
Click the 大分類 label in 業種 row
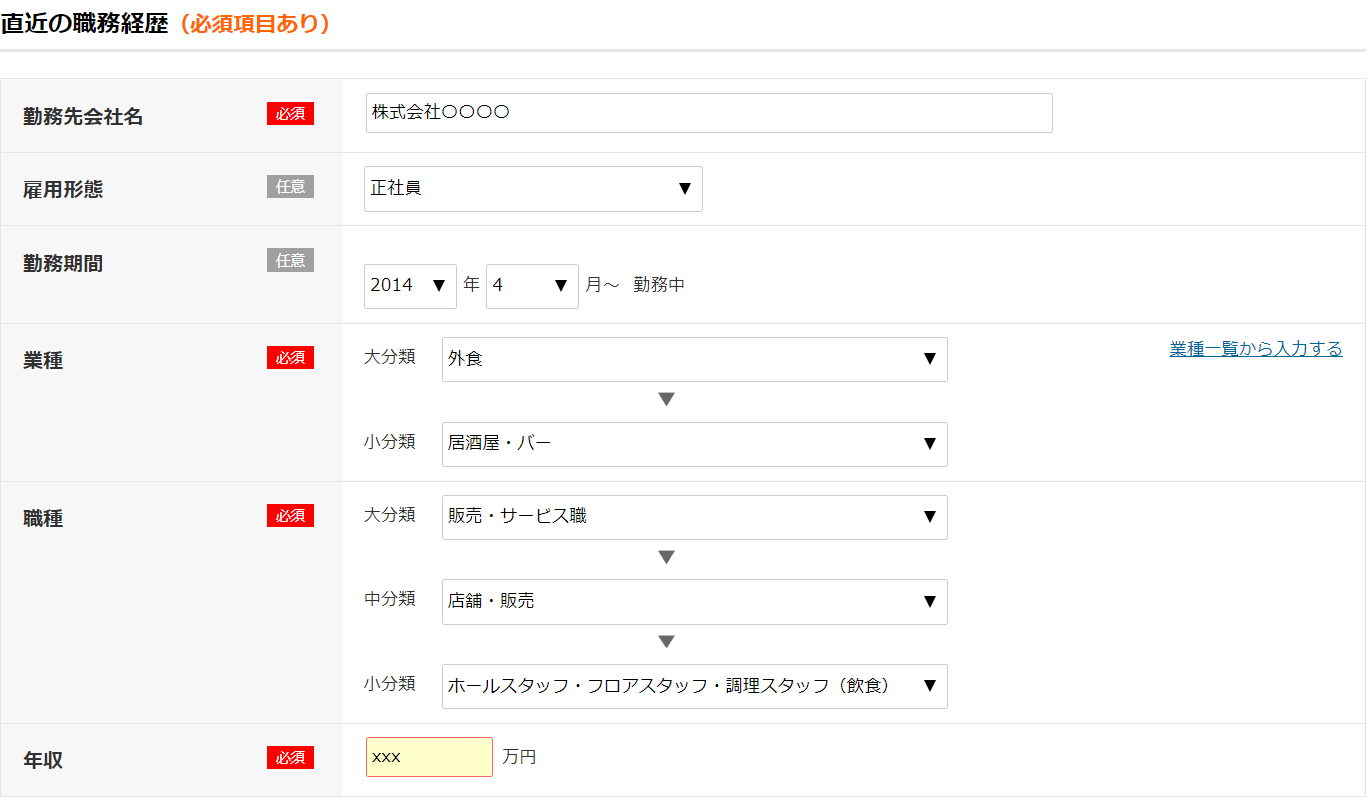coord(390,357)
